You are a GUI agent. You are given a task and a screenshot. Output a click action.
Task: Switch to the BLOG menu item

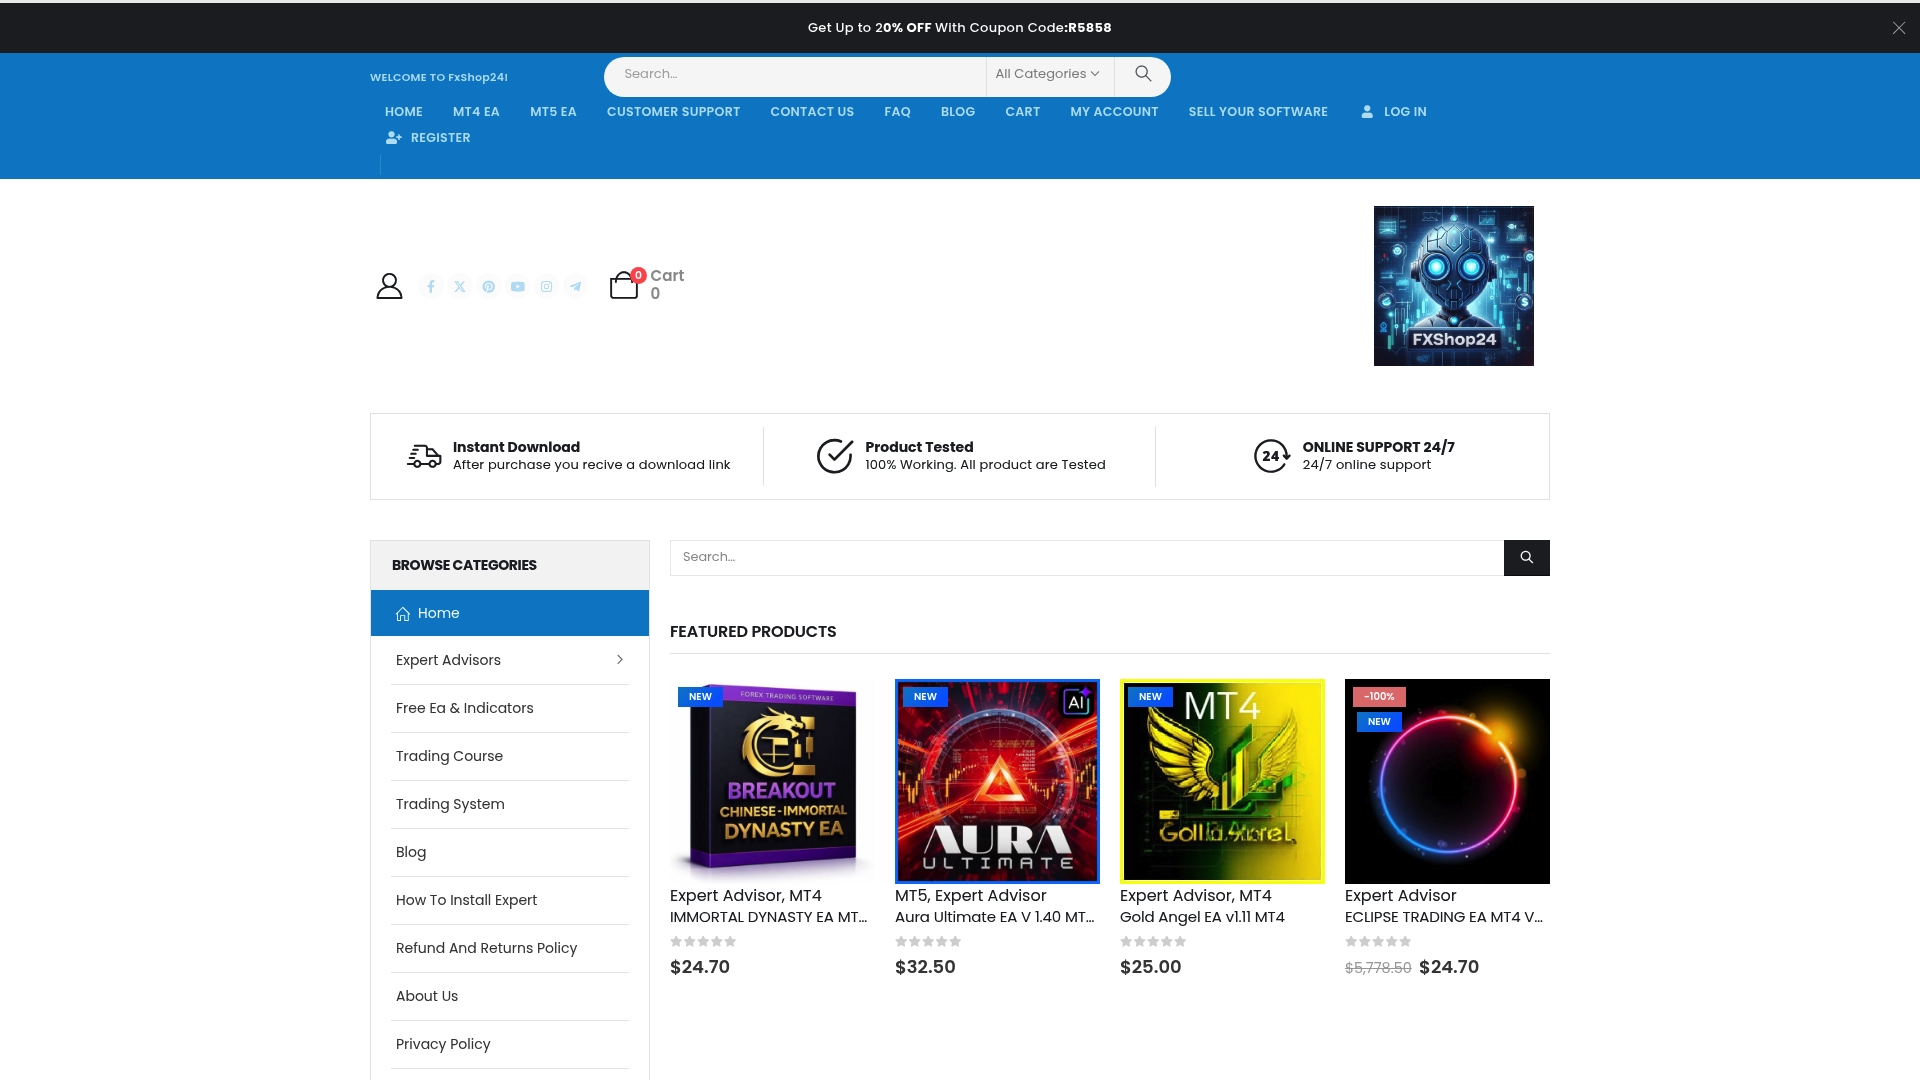(957, 111)
